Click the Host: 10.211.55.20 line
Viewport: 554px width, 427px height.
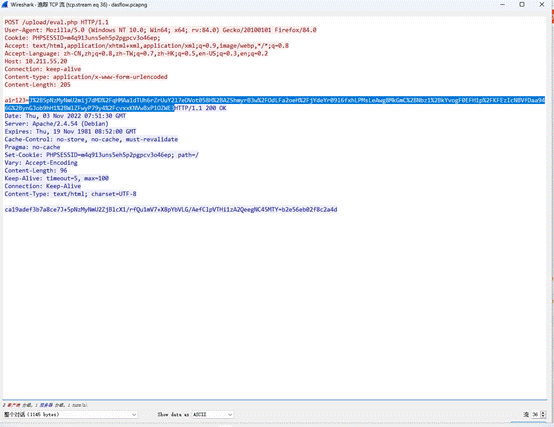(36, 61)
